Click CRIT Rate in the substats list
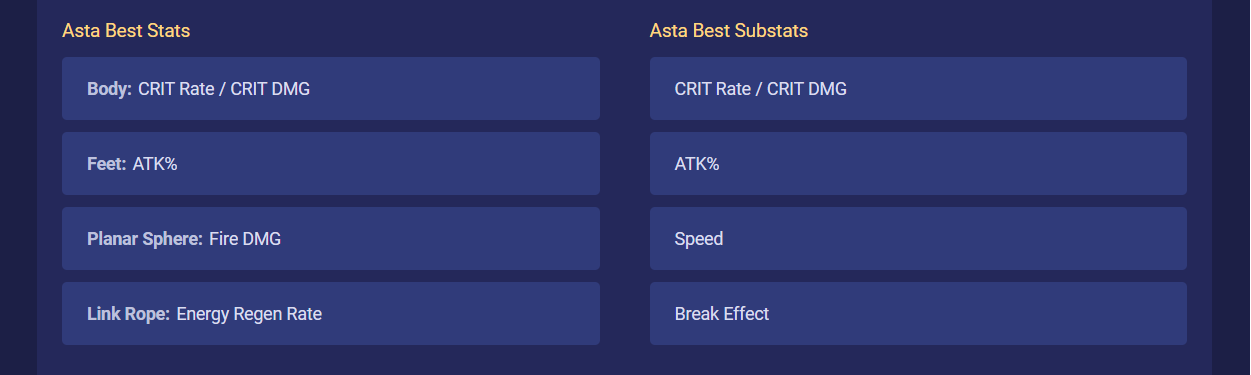1251x375 pixels. coord(714,89)
